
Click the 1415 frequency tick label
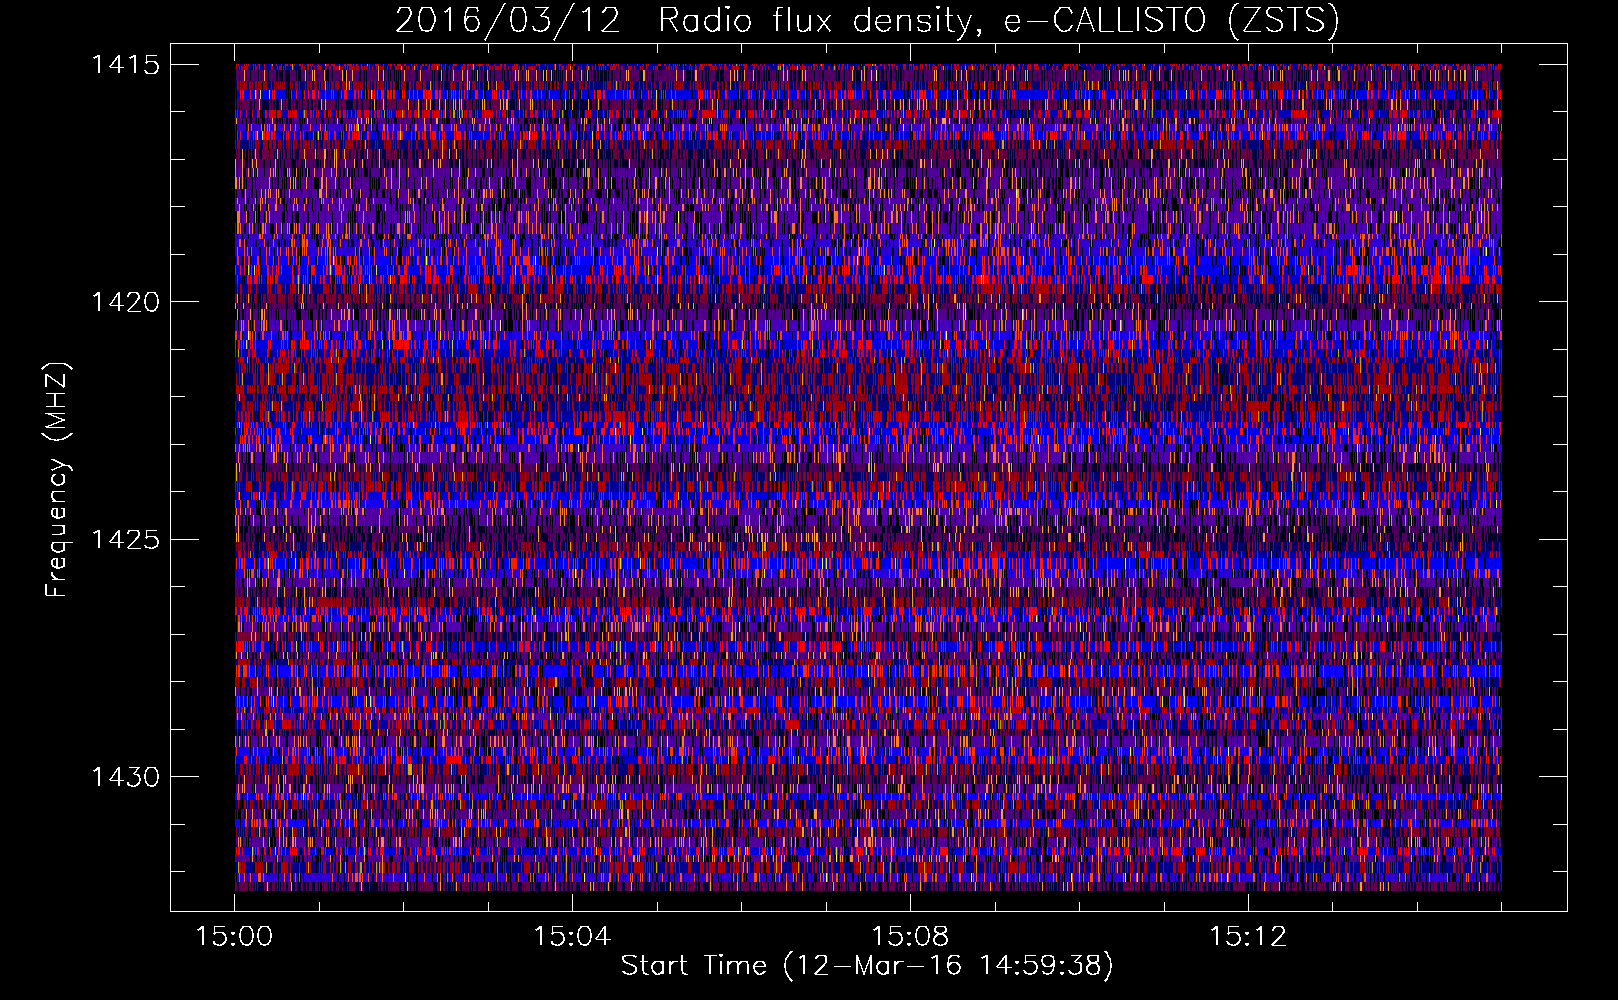125,65
